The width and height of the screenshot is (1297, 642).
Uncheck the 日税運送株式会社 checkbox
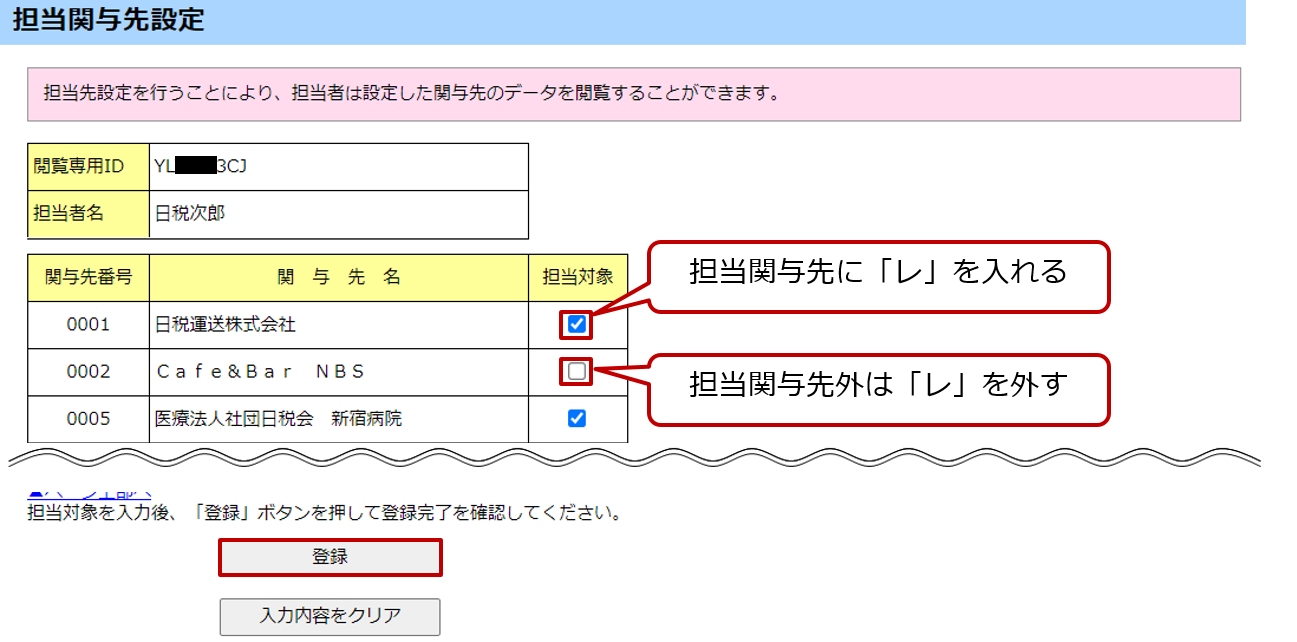coord(576,324)
